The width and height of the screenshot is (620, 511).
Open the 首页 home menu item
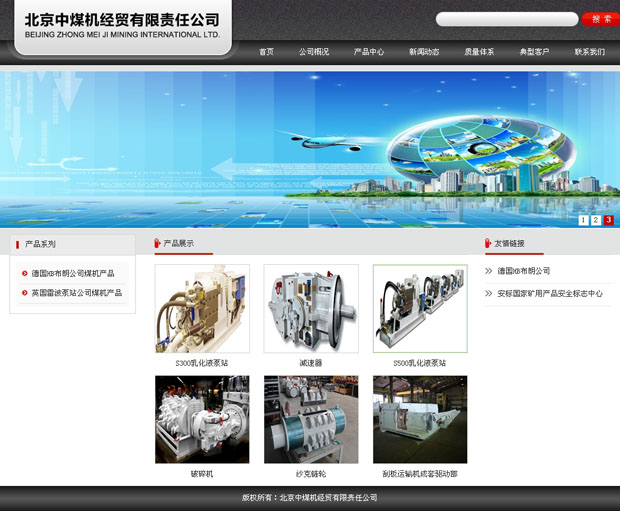(x=266, y=52)
